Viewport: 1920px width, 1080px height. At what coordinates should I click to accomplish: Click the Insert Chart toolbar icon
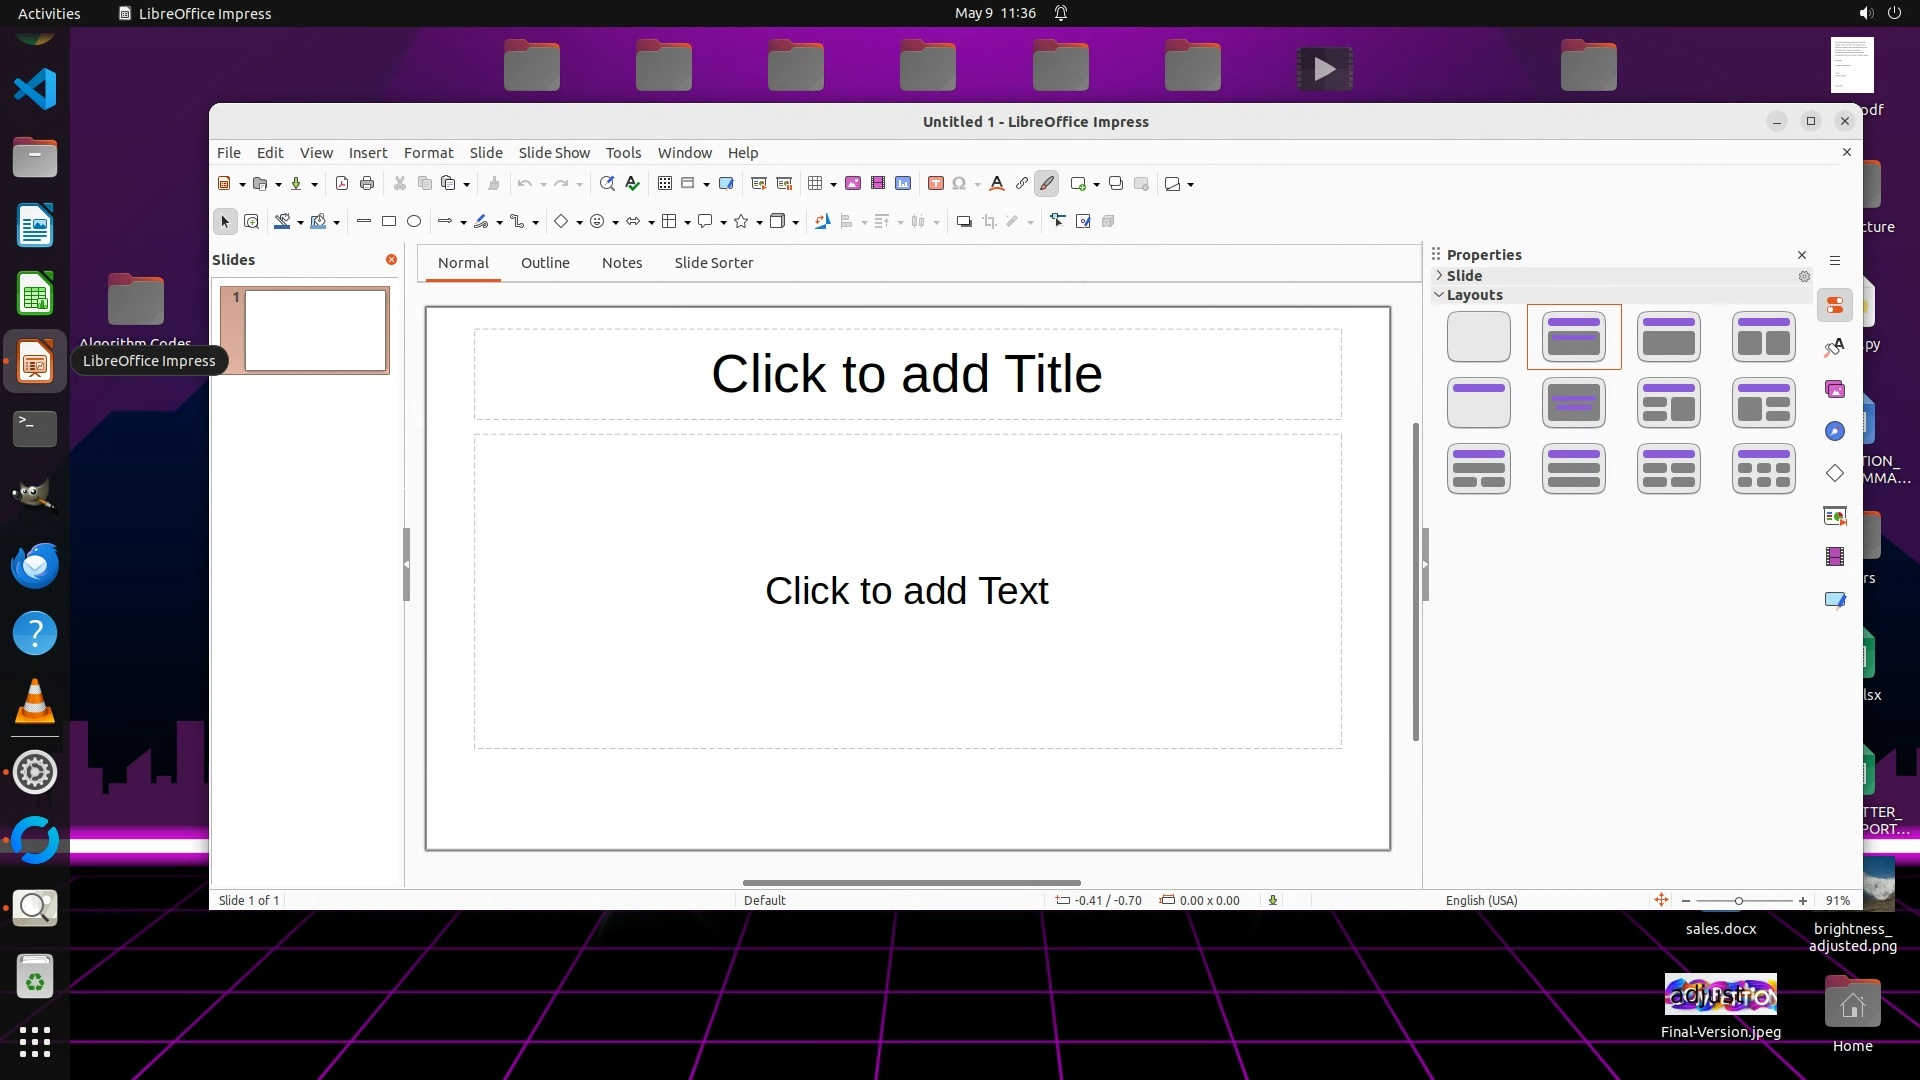coord(903,183)
